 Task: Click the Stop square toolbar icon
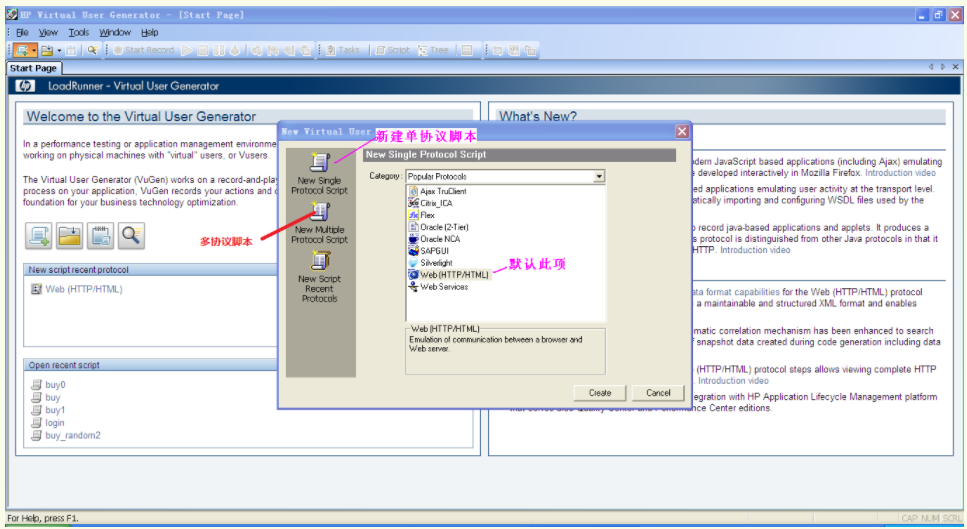click(x=203, y=50)
